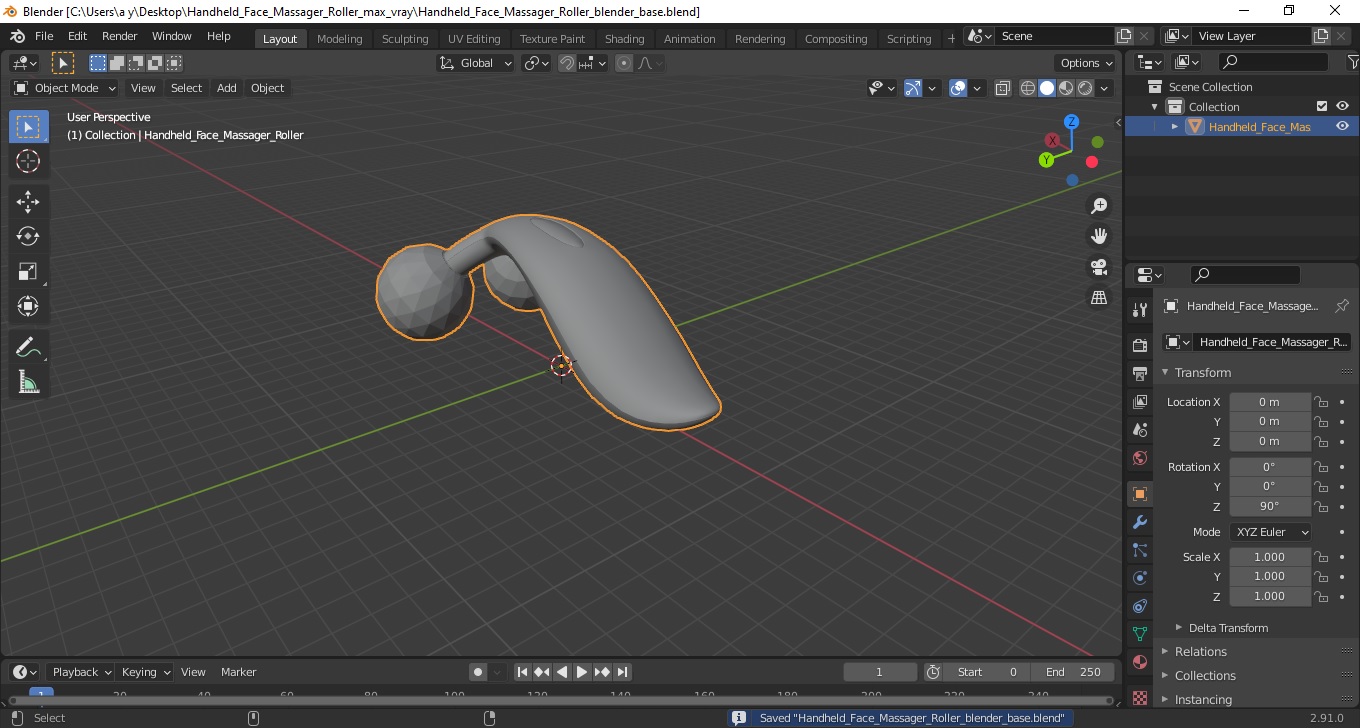The image size is (1360, 728).
Task: Hide Handheld_Face_Mas object in outliner
Action: [x=1342, y=126]
